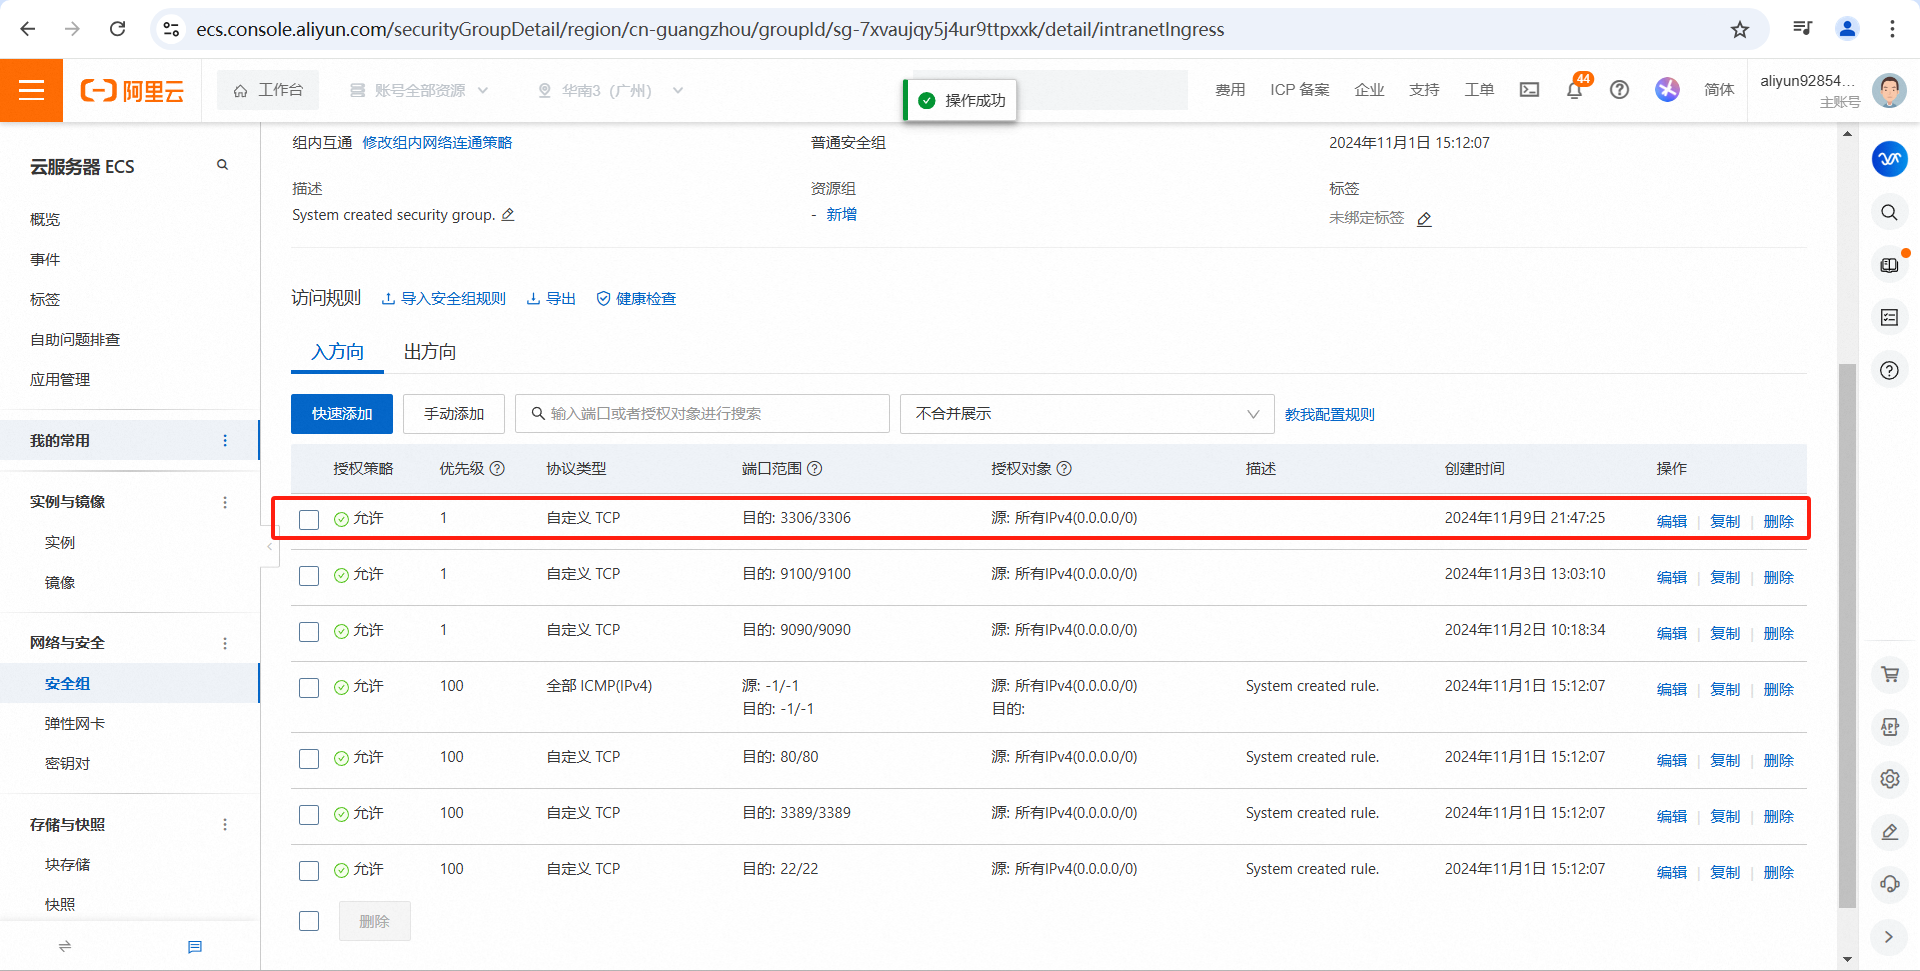Image resolution: width=1920 pixels, height=971 pixels.
Task: Click the colorful AI assistant icon in header
Action: click(1667, 90)
